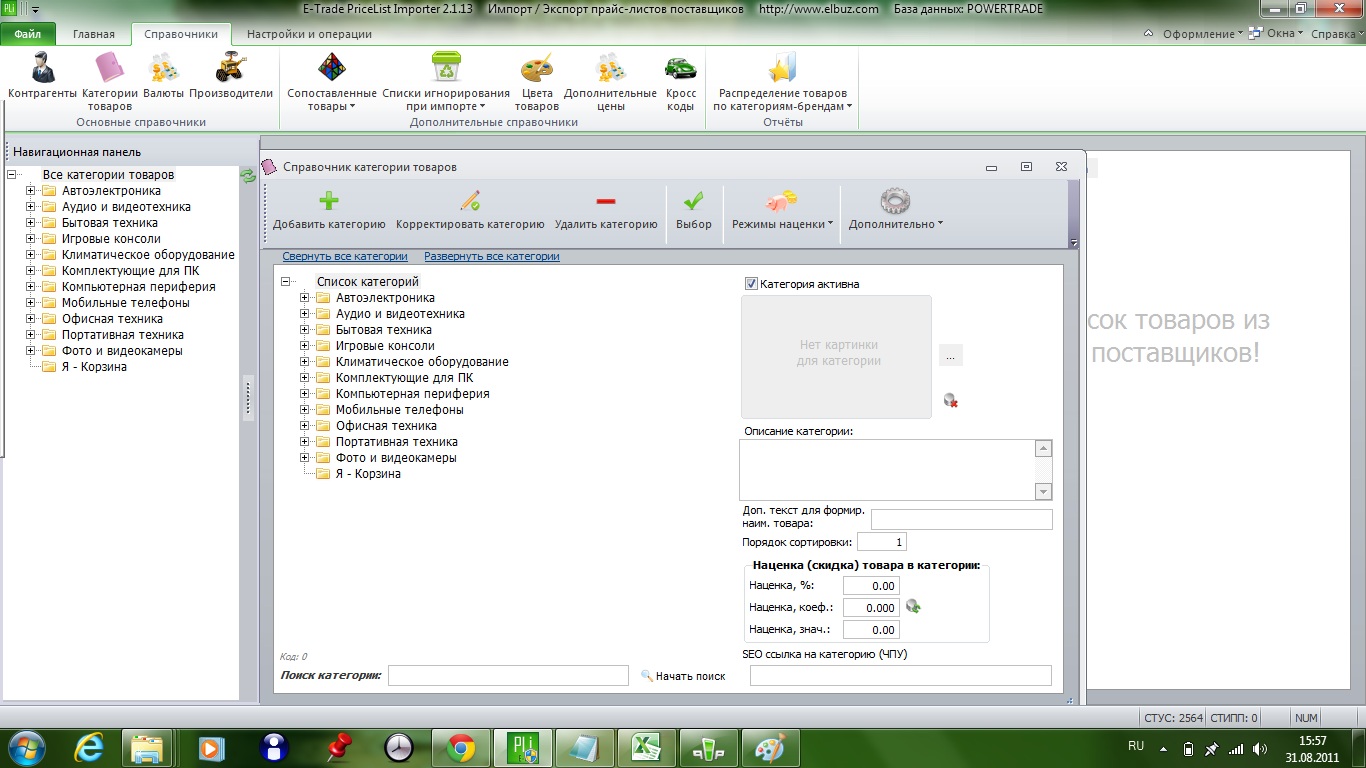
Task: Select Я - Корзина in Список категорий
Action: point(368,474)
